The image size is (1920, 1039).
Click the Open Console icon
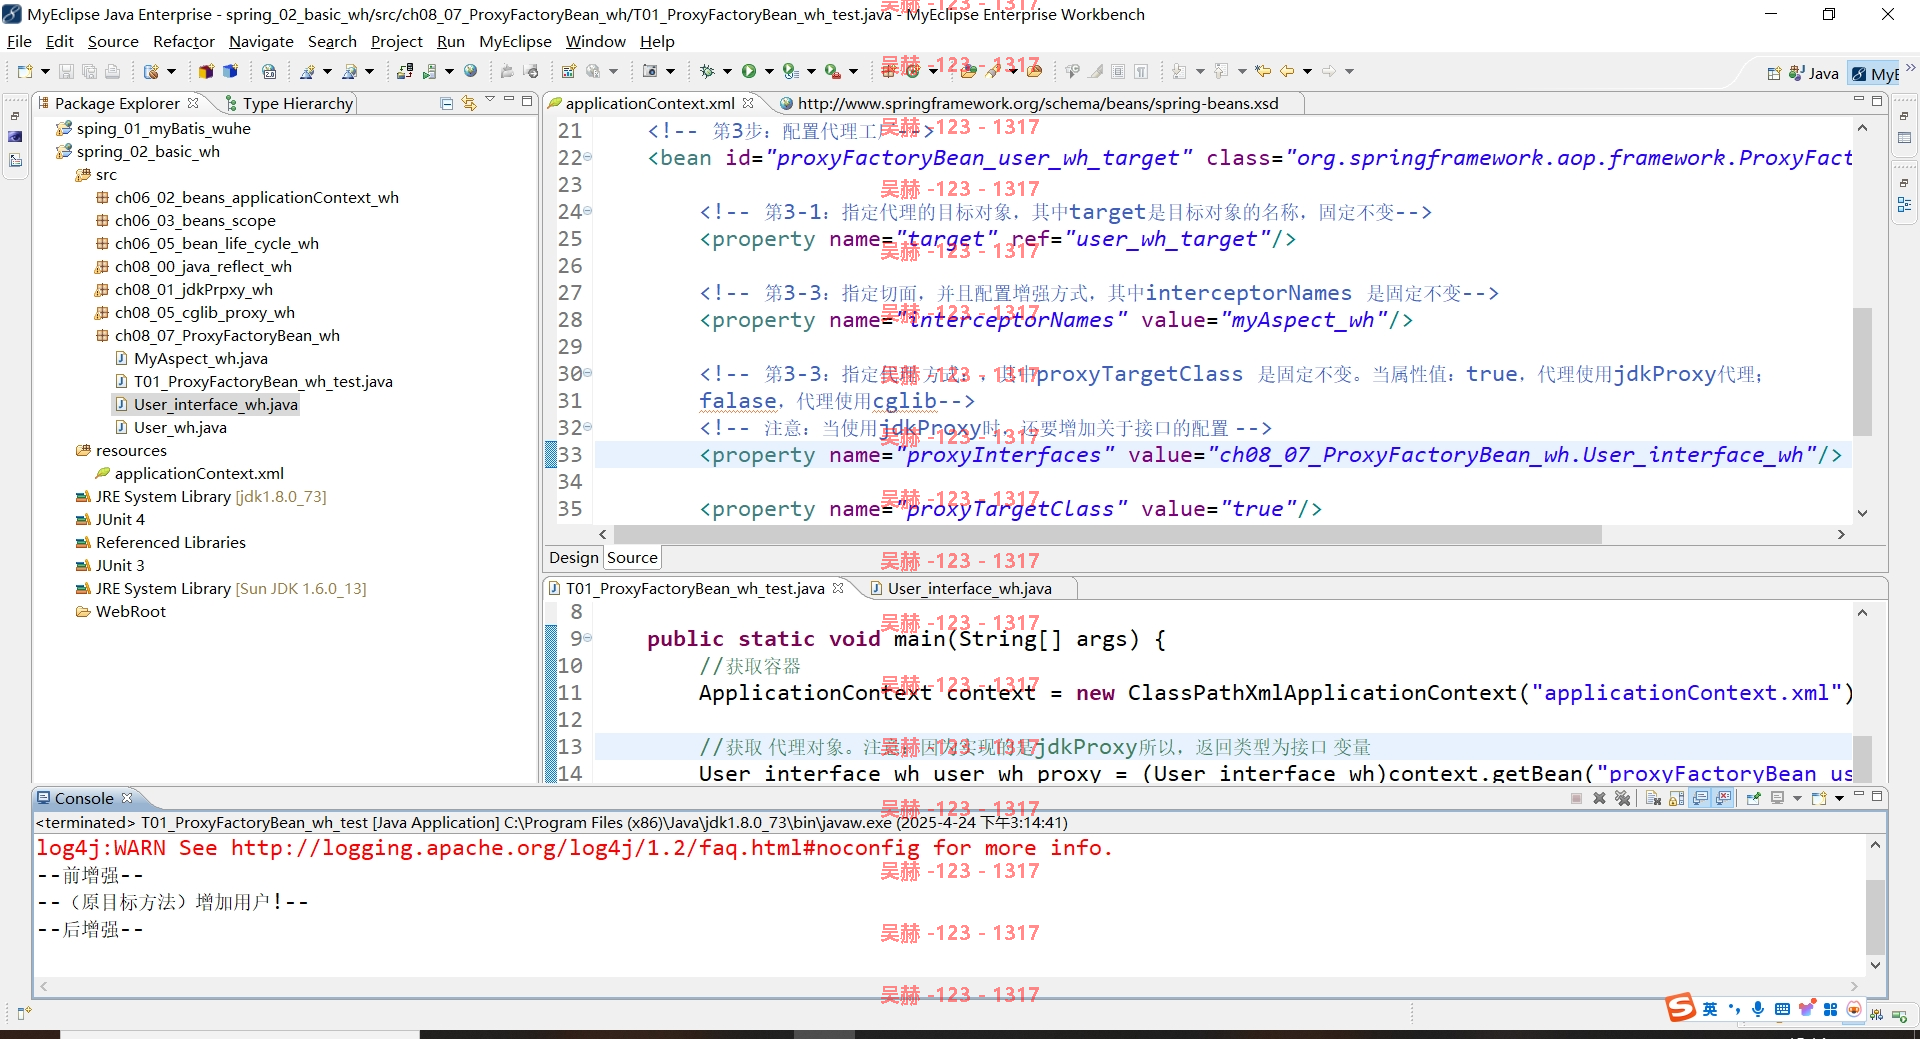[1819, 798]
